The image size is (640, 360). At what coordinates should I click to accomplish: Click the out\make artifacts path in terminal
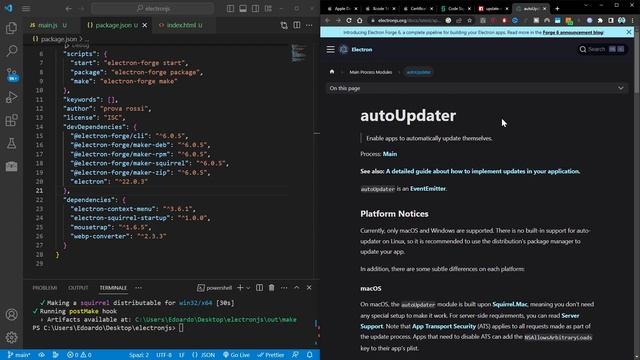click(216, 320)
